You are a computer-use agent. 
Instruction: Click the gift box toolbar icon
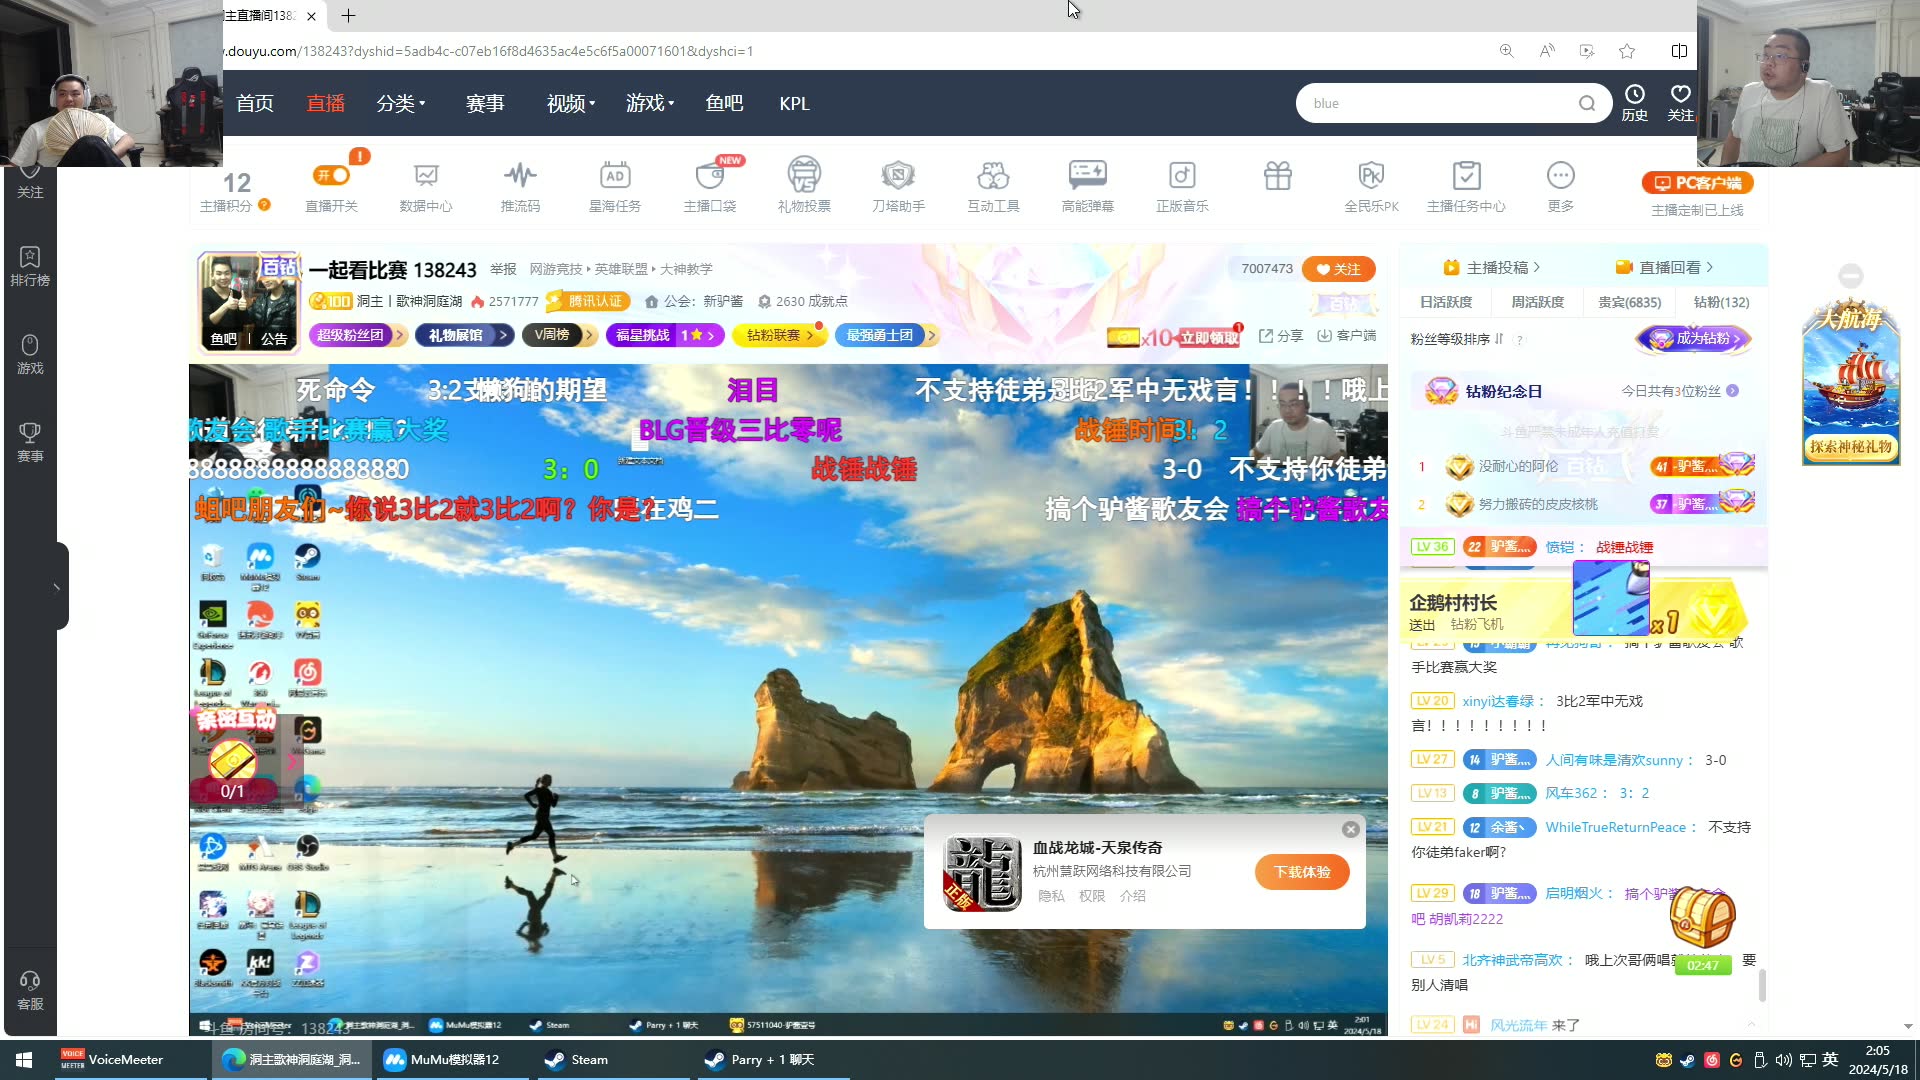[1278, 176]
